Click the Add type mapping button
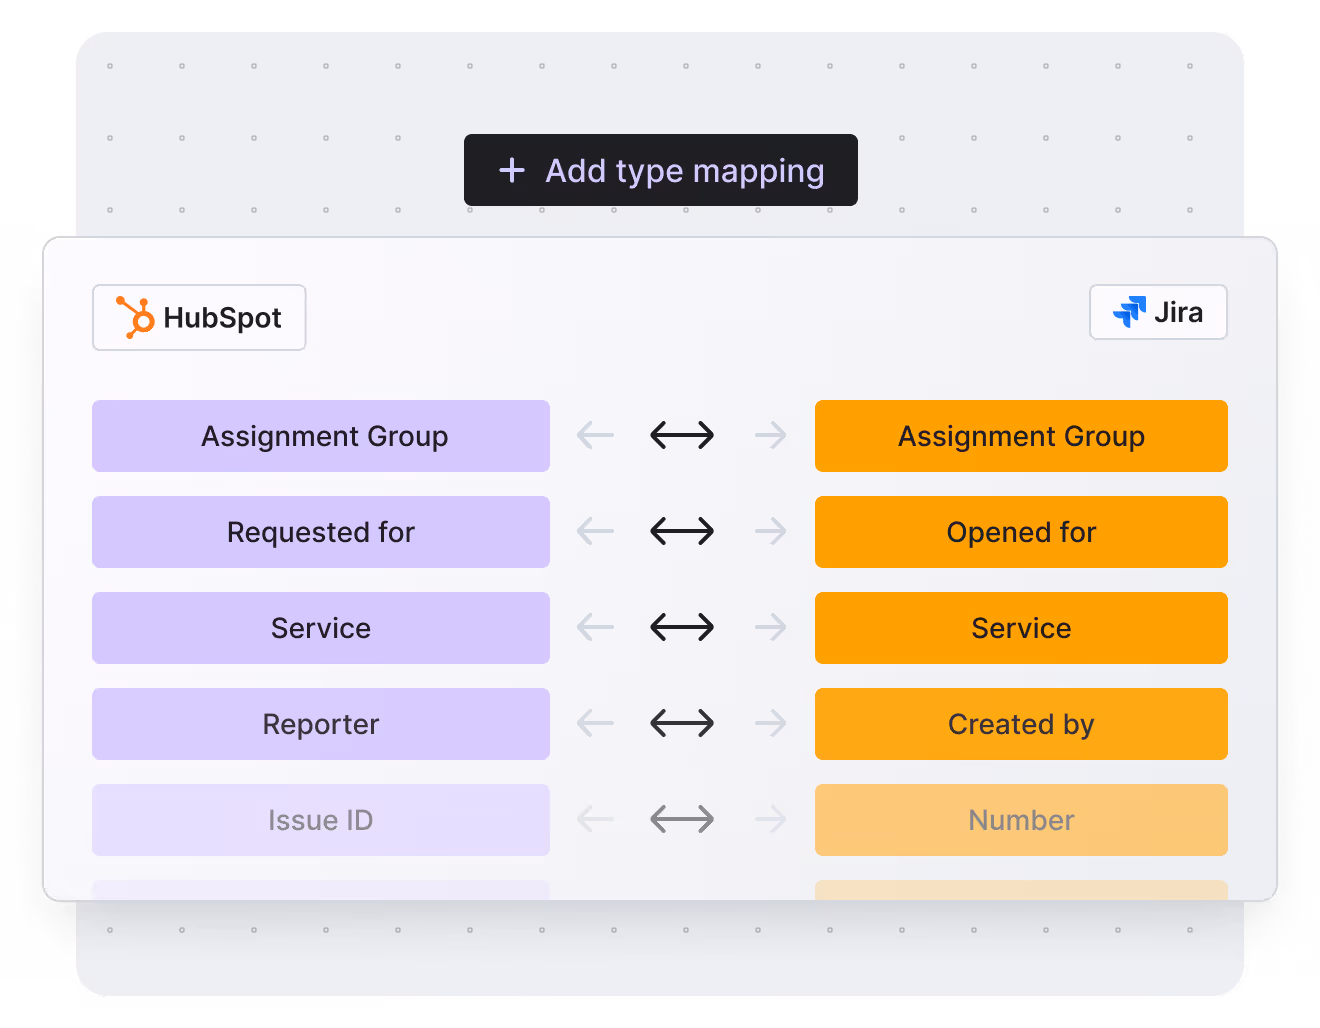This screenshot has width=1320, height=1028. 661,170
